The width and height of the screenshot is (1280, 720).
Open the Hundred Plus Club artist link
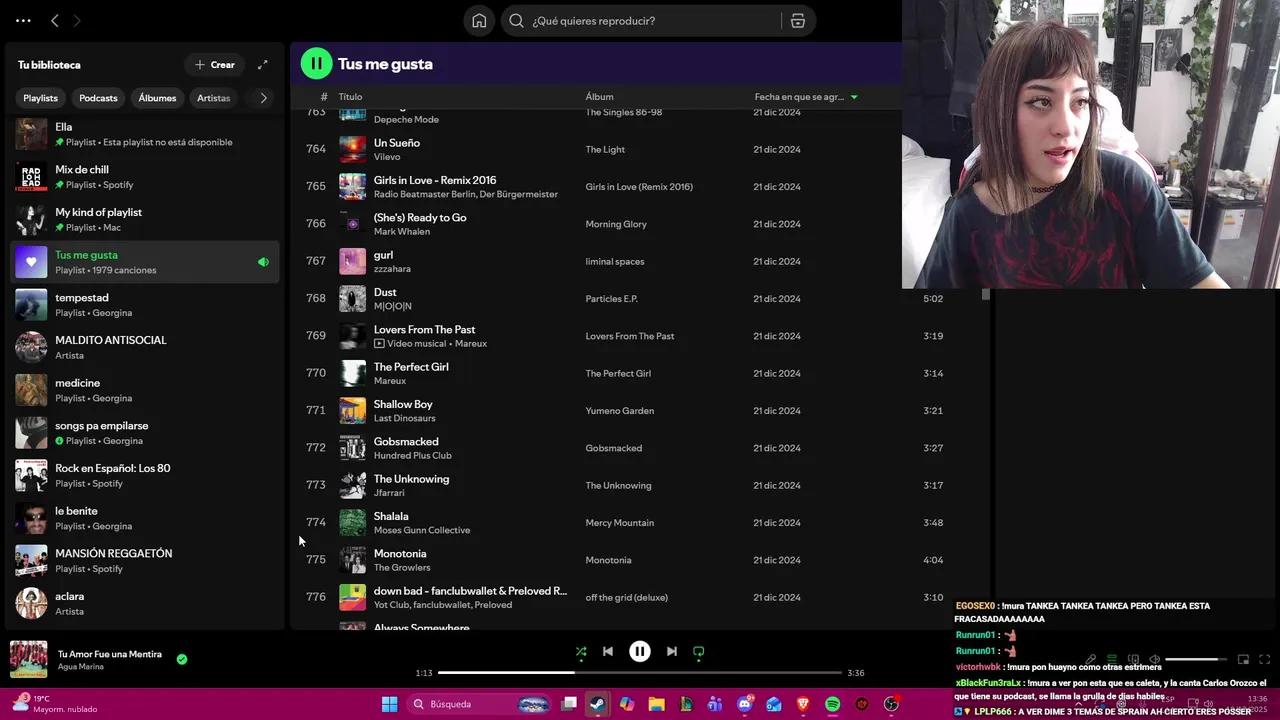(x=413, y=456)
